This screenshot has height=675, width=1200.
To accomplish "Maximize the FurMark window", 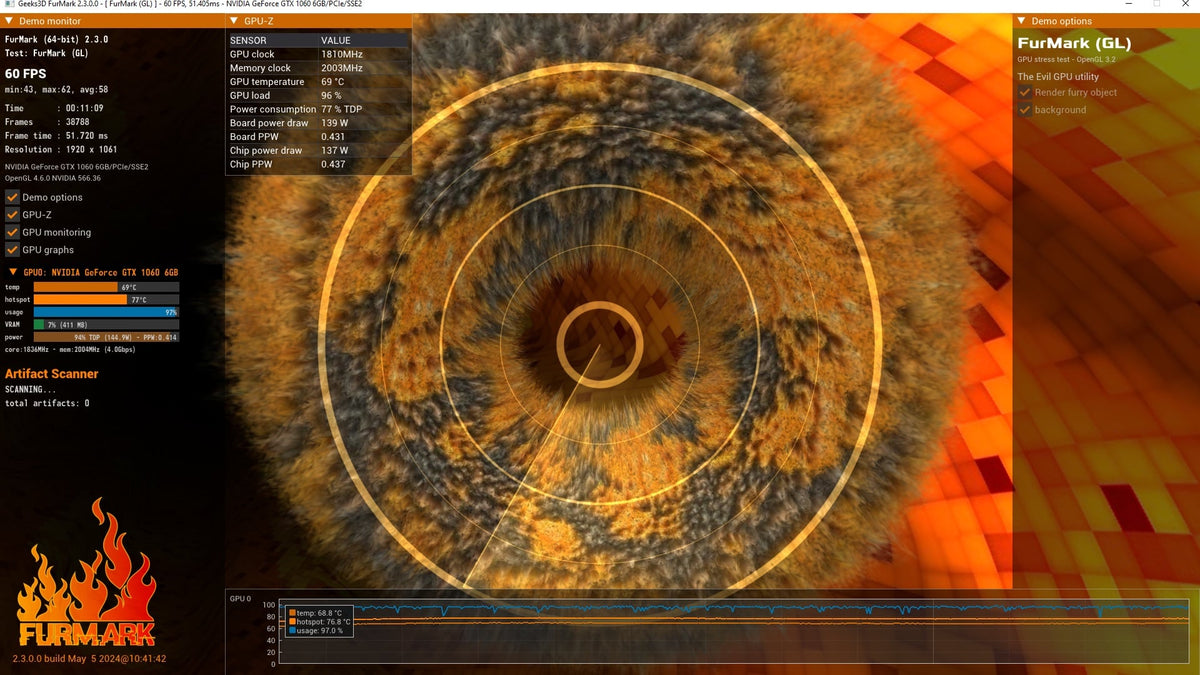I will click(x=1156, y=4).
